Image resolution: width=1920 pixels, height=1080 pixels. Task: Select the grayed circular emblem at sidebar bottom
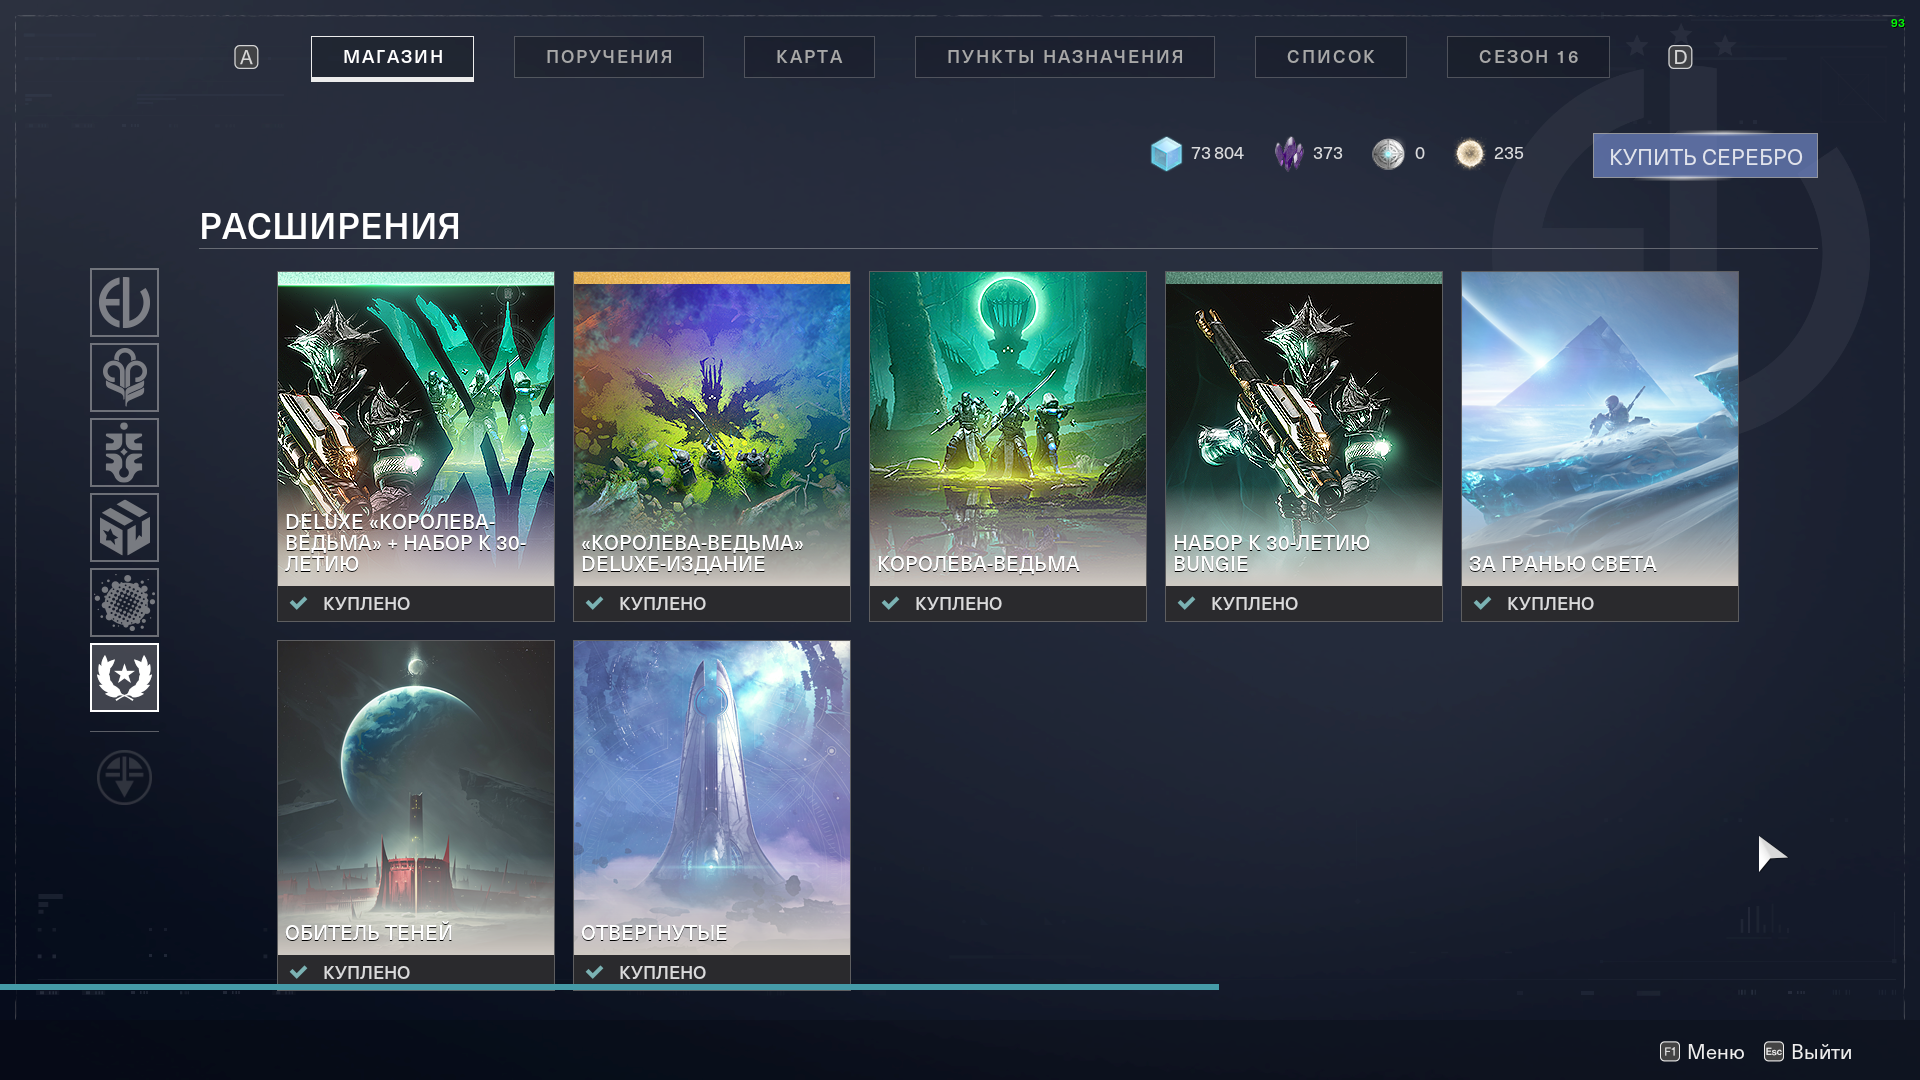tap(124, 777)
